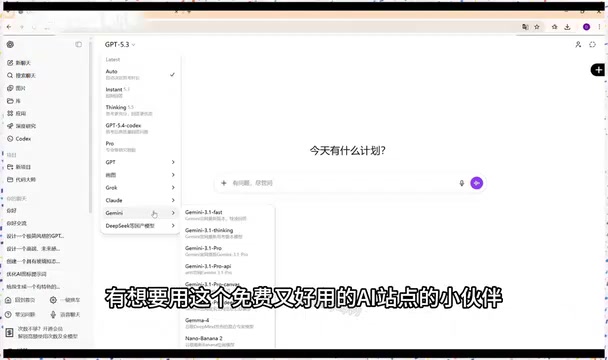Choose GPT-5.4-codex from the model list
This screenshot has width=608, height=360.
pos(140,128)
